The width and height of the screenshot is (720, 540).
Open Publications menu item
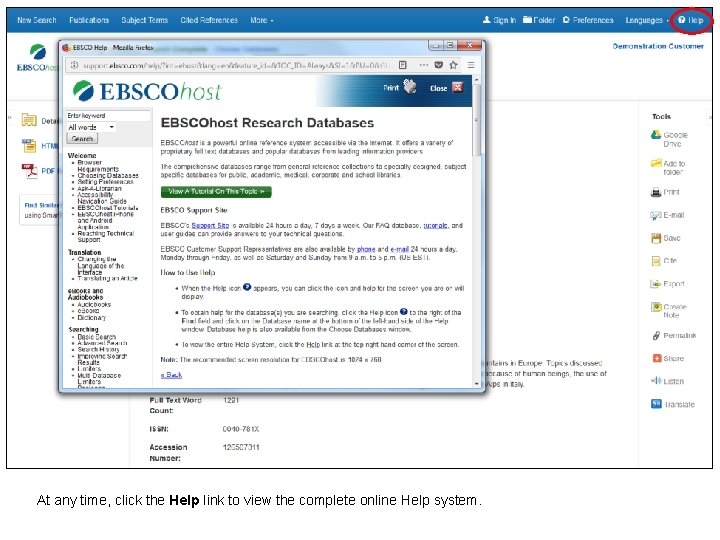pos(89,20)
